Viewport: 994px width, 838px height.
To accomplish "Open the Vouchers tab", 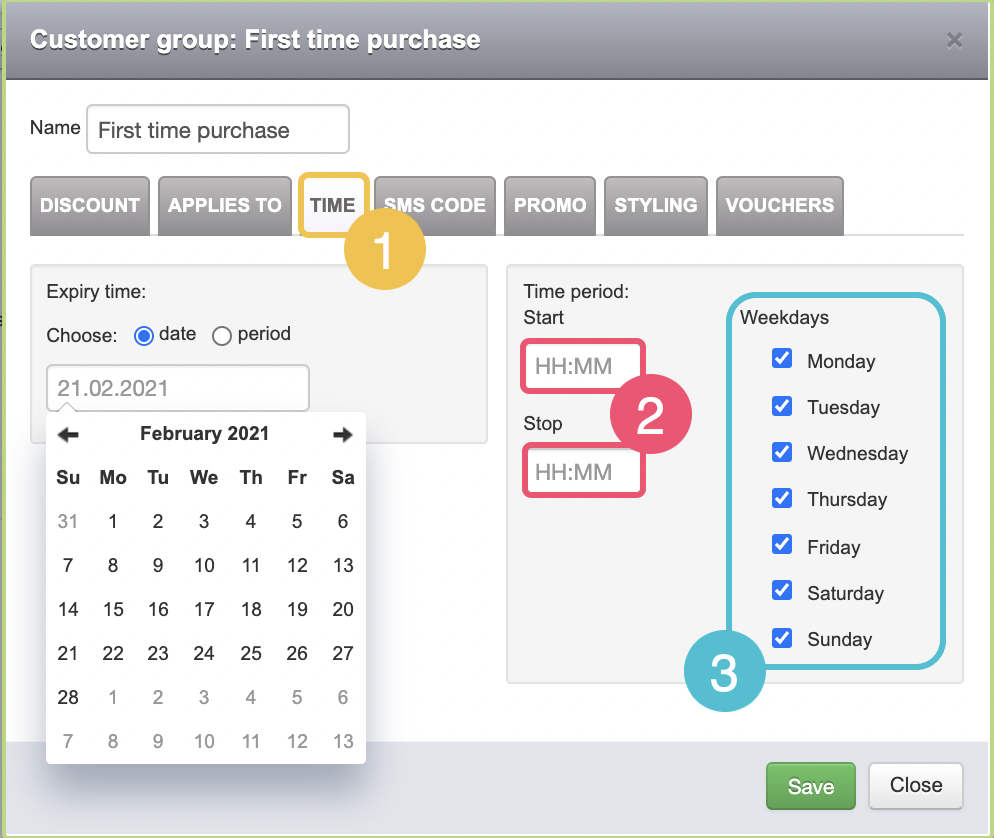I will click(x=780, y=205).
